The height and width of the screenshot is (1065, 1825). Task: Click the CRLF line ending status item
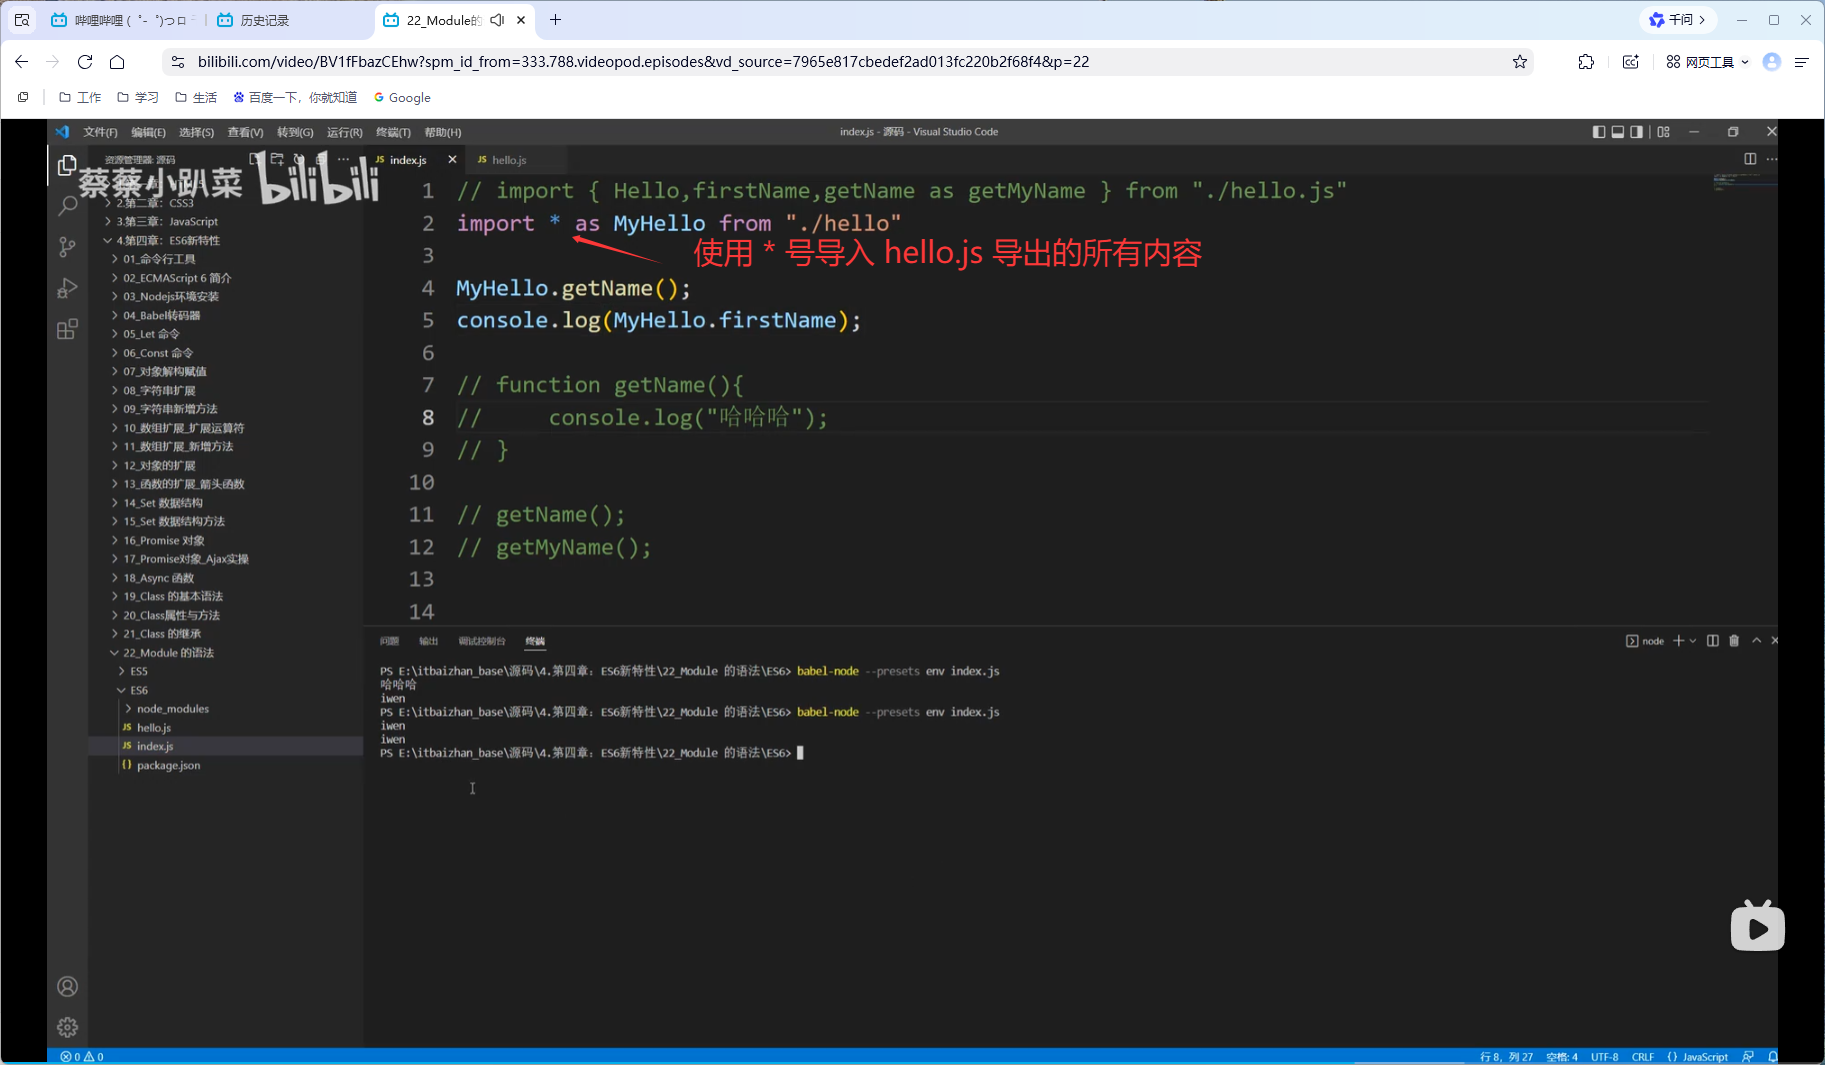click(x=1643, y=1057)
